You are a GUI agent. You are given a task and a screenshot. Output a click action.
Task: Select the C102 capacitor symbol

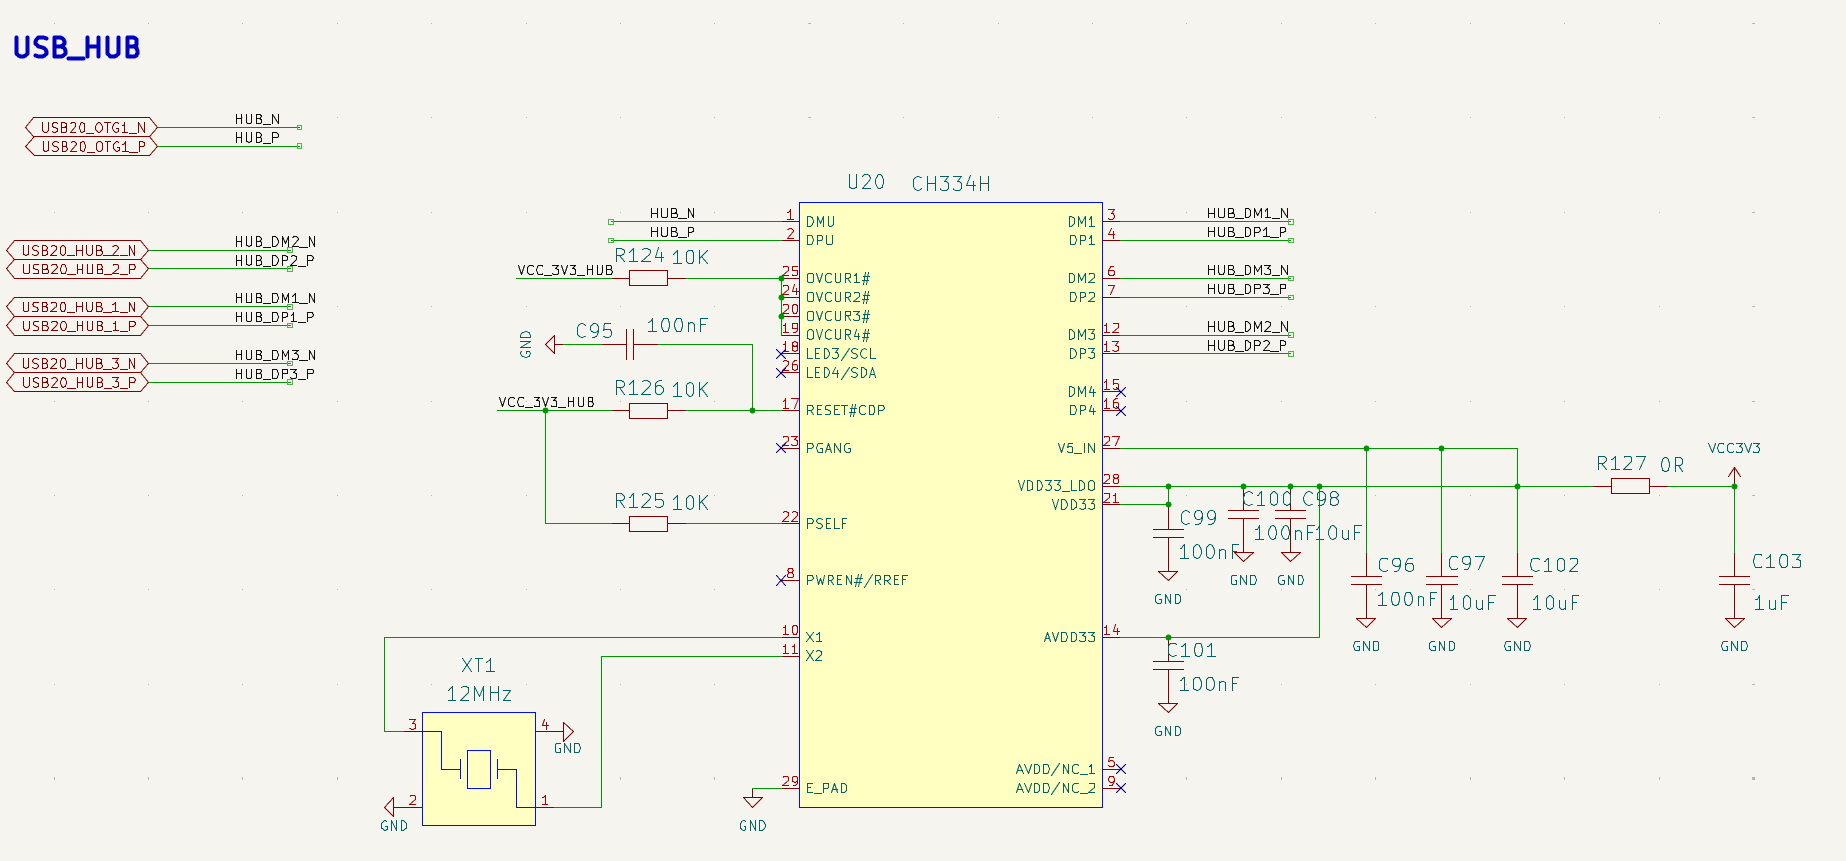tap(1517, 581)
